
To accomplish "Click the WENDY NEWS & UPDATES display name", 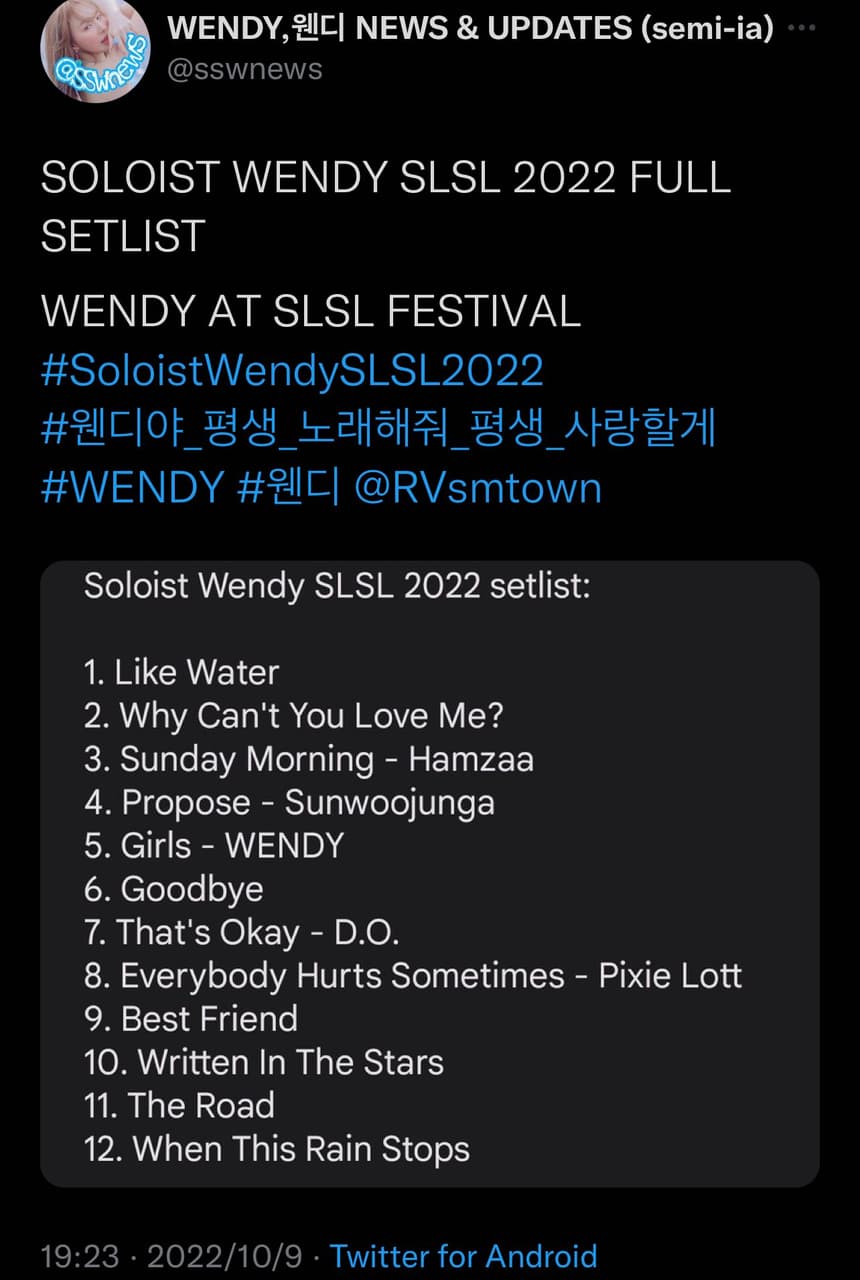I will [470, 29].
